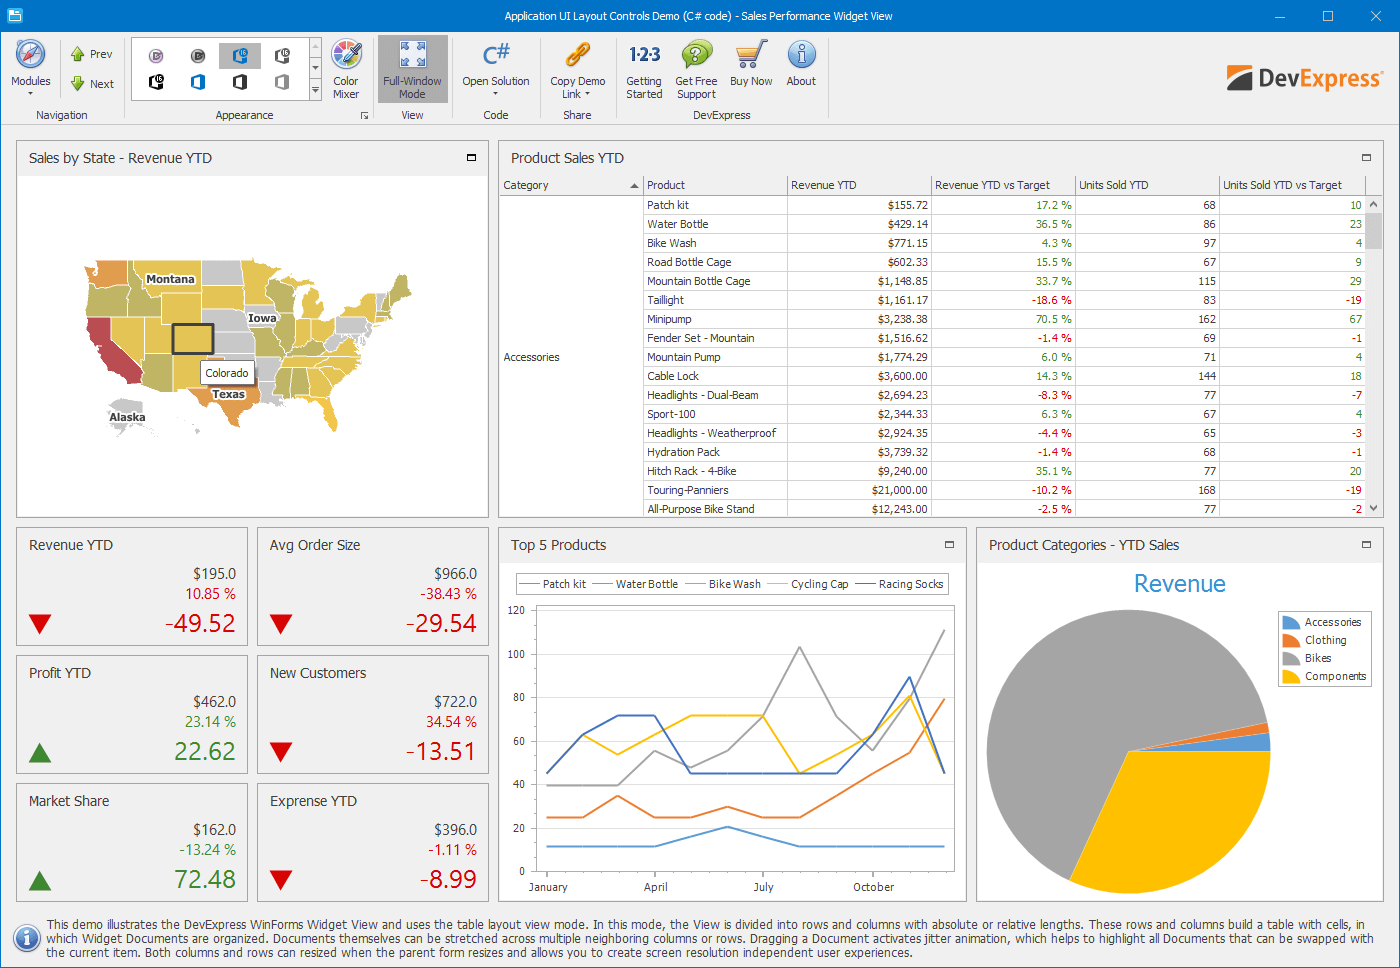The height and width of the screenshot is (968, 1400).
Task: Click the Get Free Support icon
Action: [696, 55]
